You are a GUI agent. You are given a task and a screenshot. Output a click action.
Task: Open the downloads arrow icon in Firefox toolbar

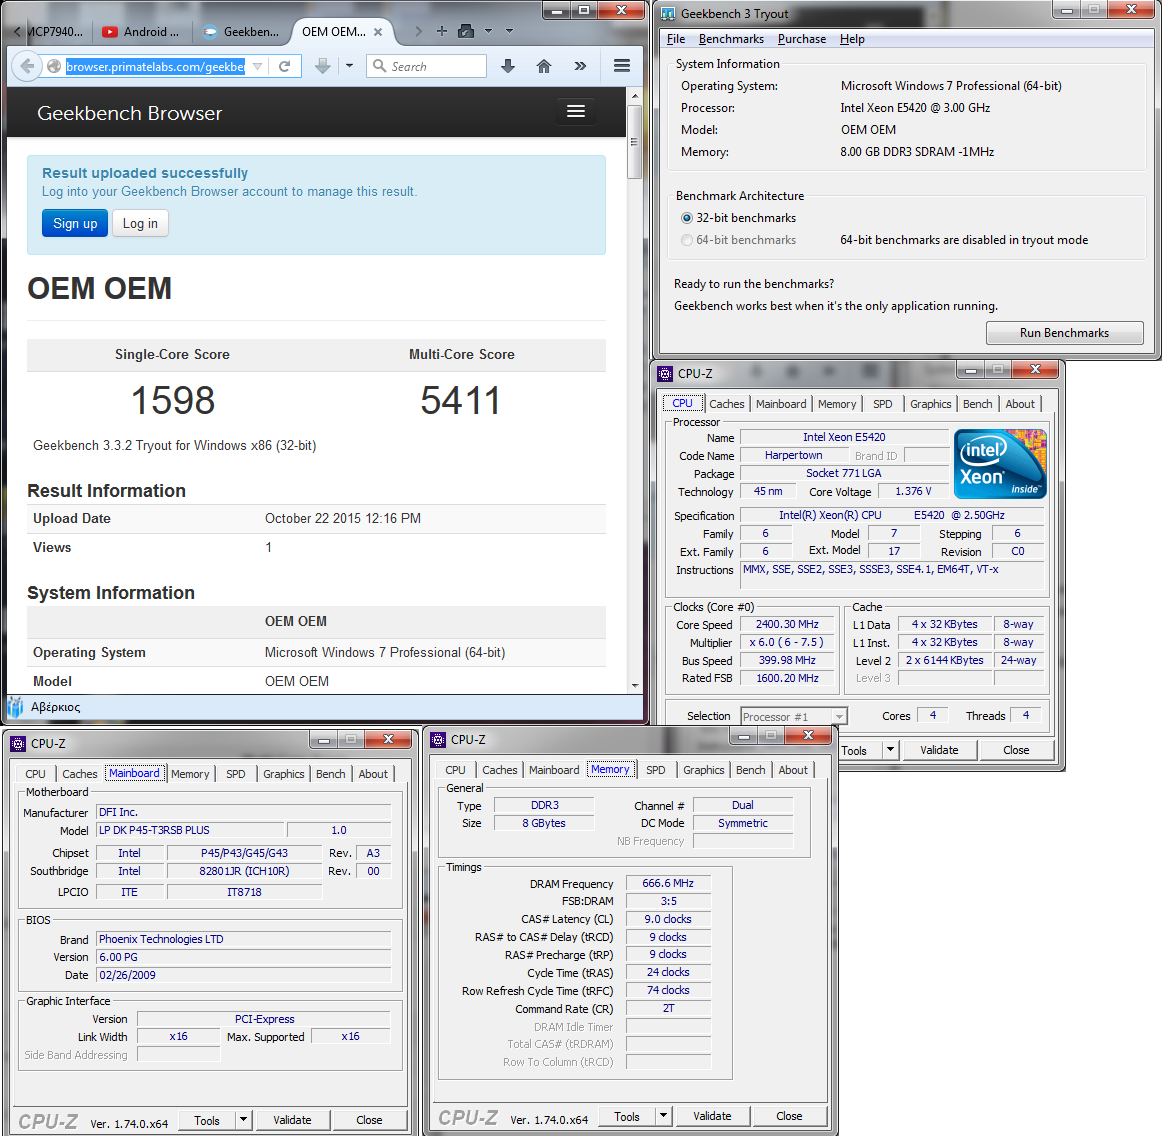click(x=508, y=66)
